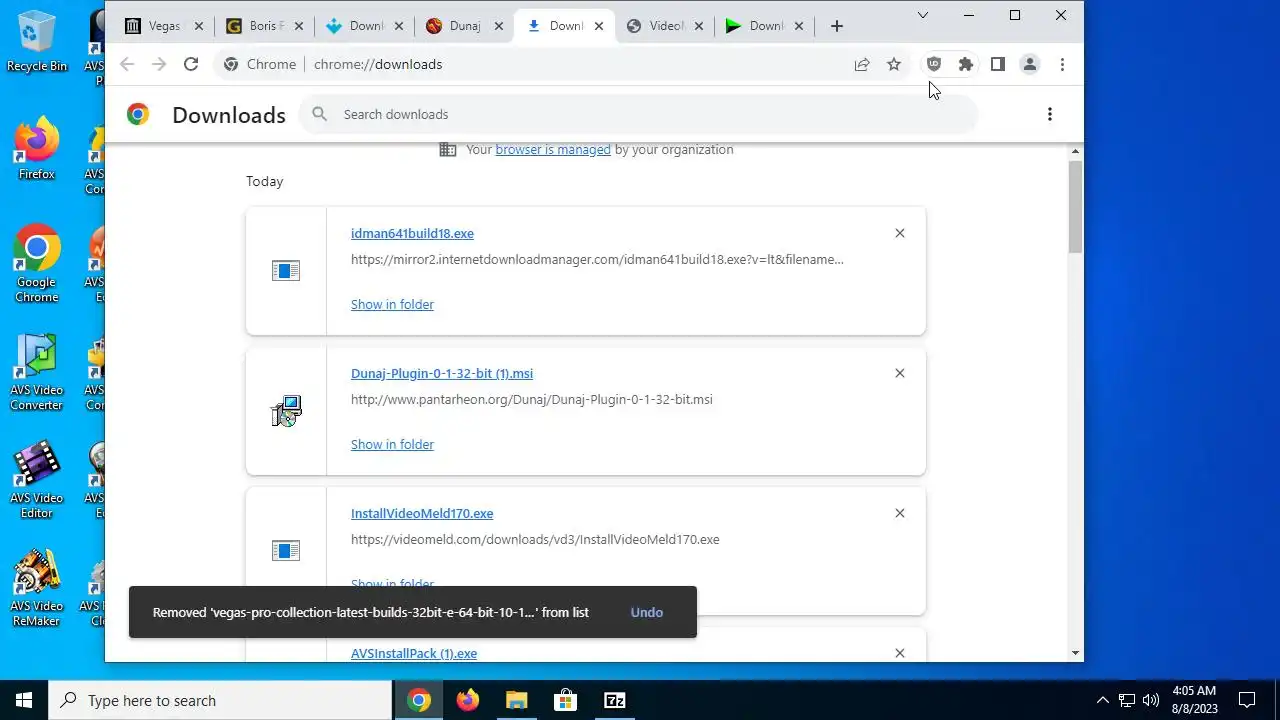The height and width of the screenshot is (720, 1280).
Task: Close the Dunaj tab
Action: pos(499,26)
